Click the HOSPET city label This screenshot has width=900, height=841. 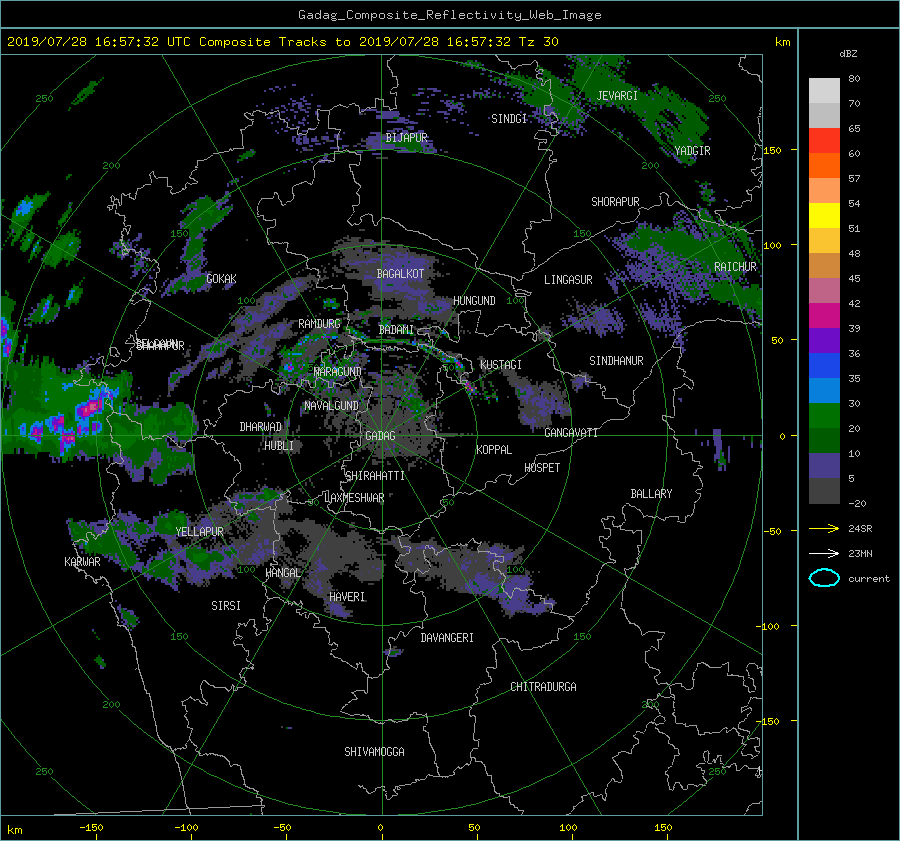542,468
